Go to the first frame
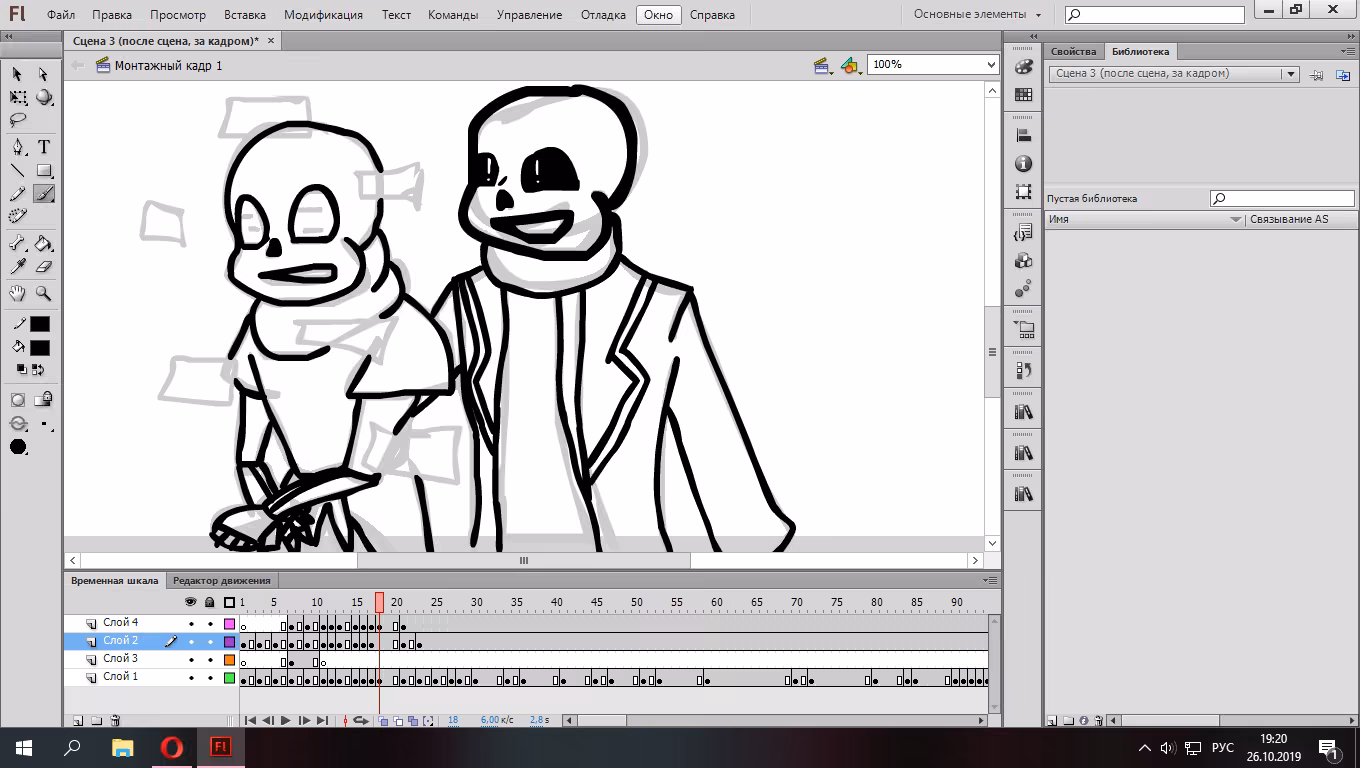 [250, 720]
